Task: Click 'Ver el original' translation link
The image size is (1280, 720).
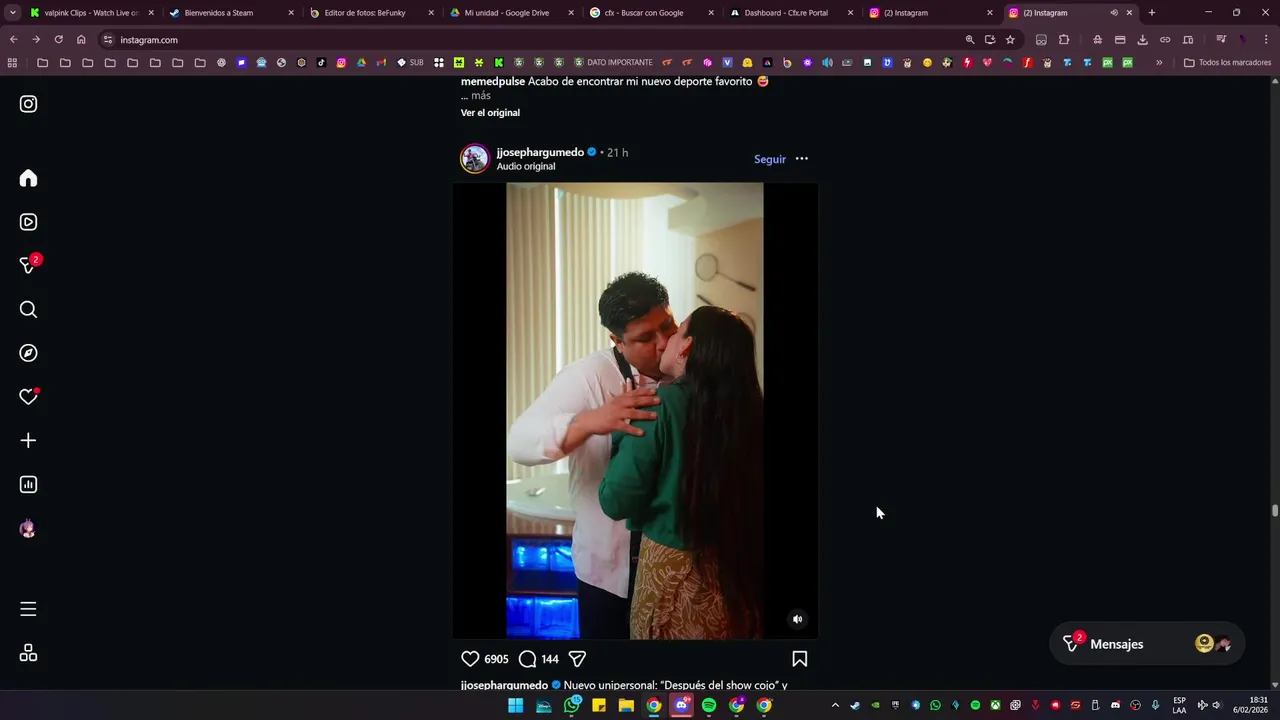Action: (490, 113)
